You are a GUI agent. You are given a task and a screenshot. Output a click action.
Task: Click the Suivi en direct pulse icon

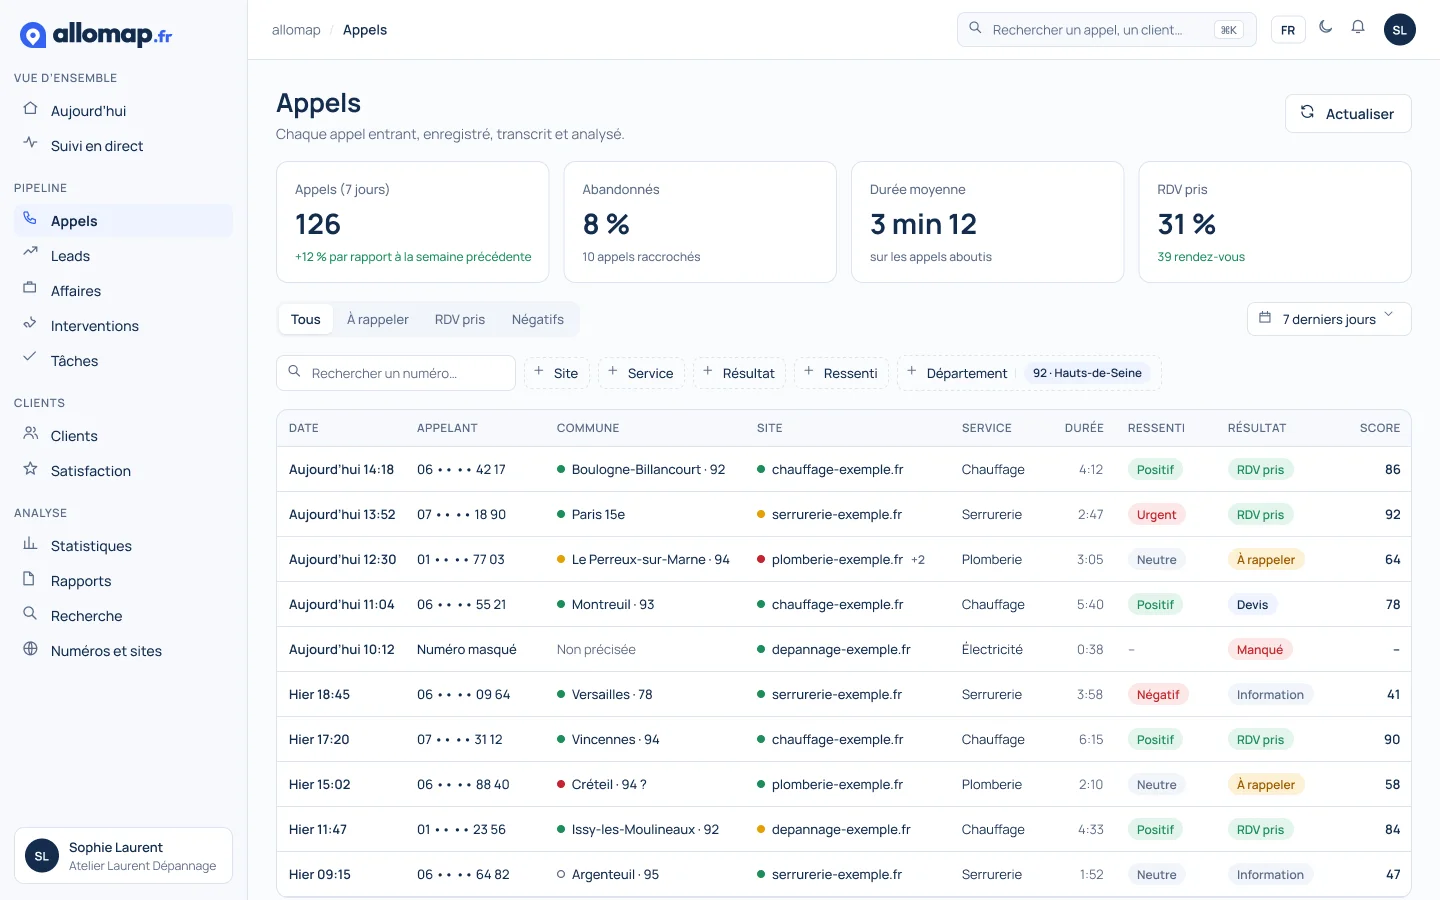(30, 144)
